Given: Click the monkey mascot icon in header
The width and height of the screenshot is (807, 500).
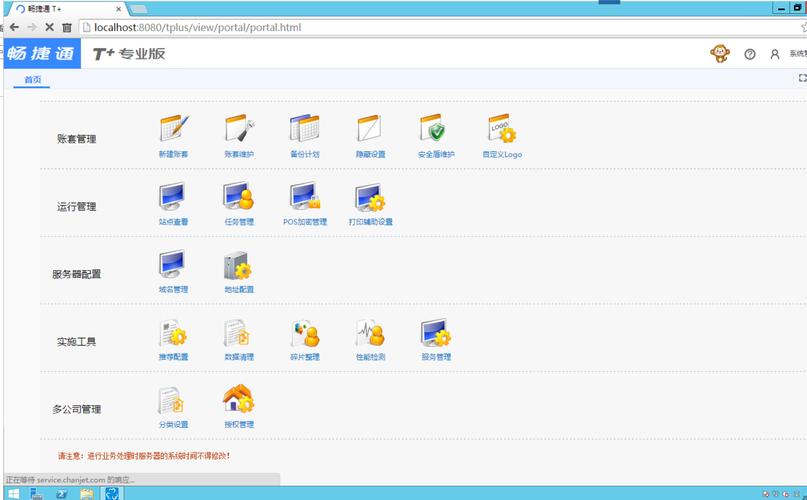Looking at the screenshot, I should coord(720,54).
